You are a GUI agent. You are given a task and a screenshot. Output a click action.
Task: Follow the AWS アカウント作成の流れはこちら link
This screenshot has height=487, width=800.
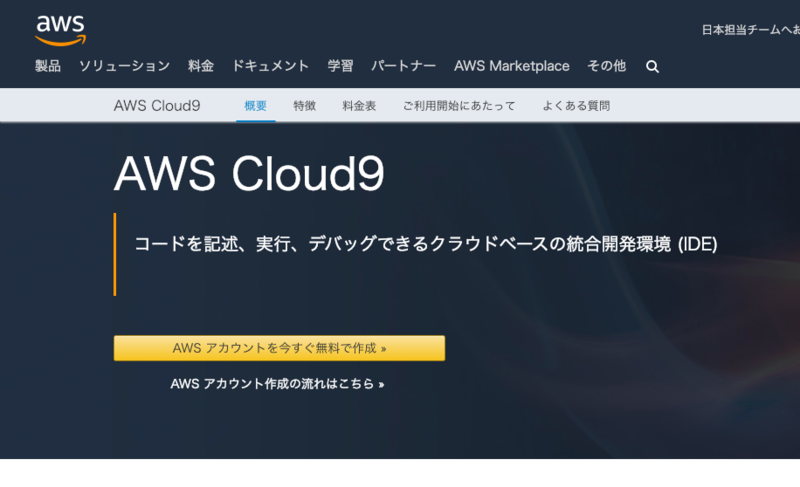click(x=278, y=383)
